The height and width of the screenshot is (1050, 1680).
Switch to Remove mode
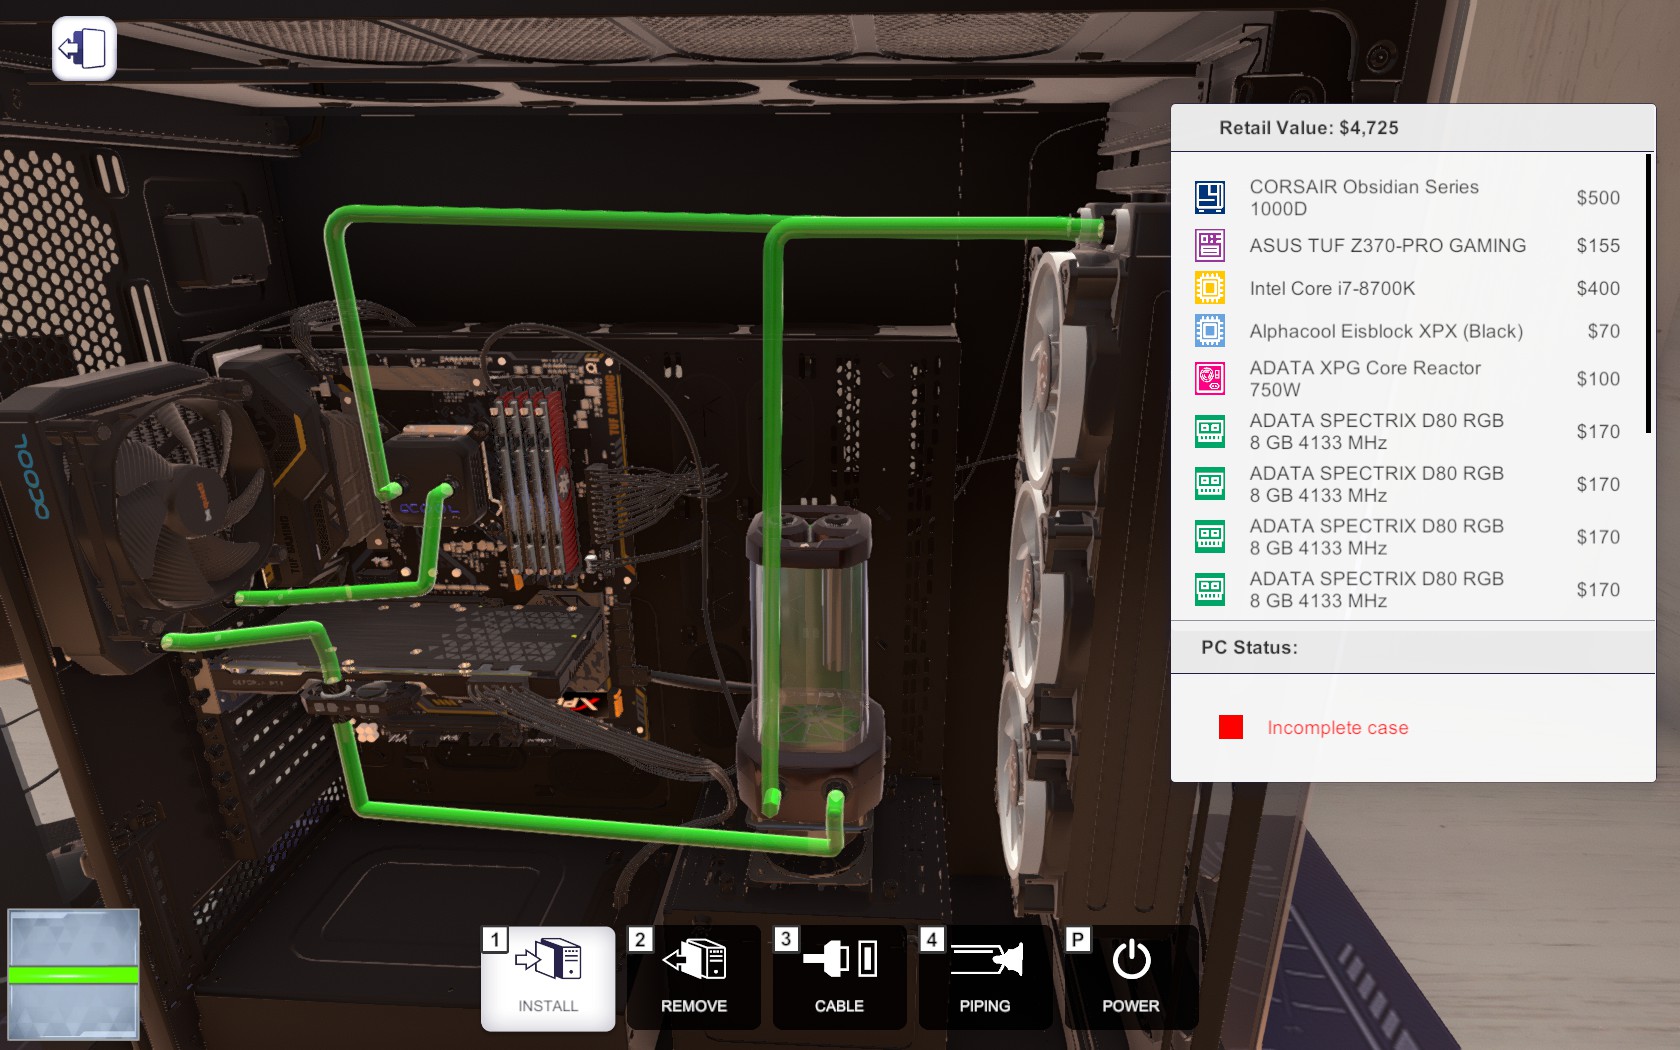pos(694,977)
